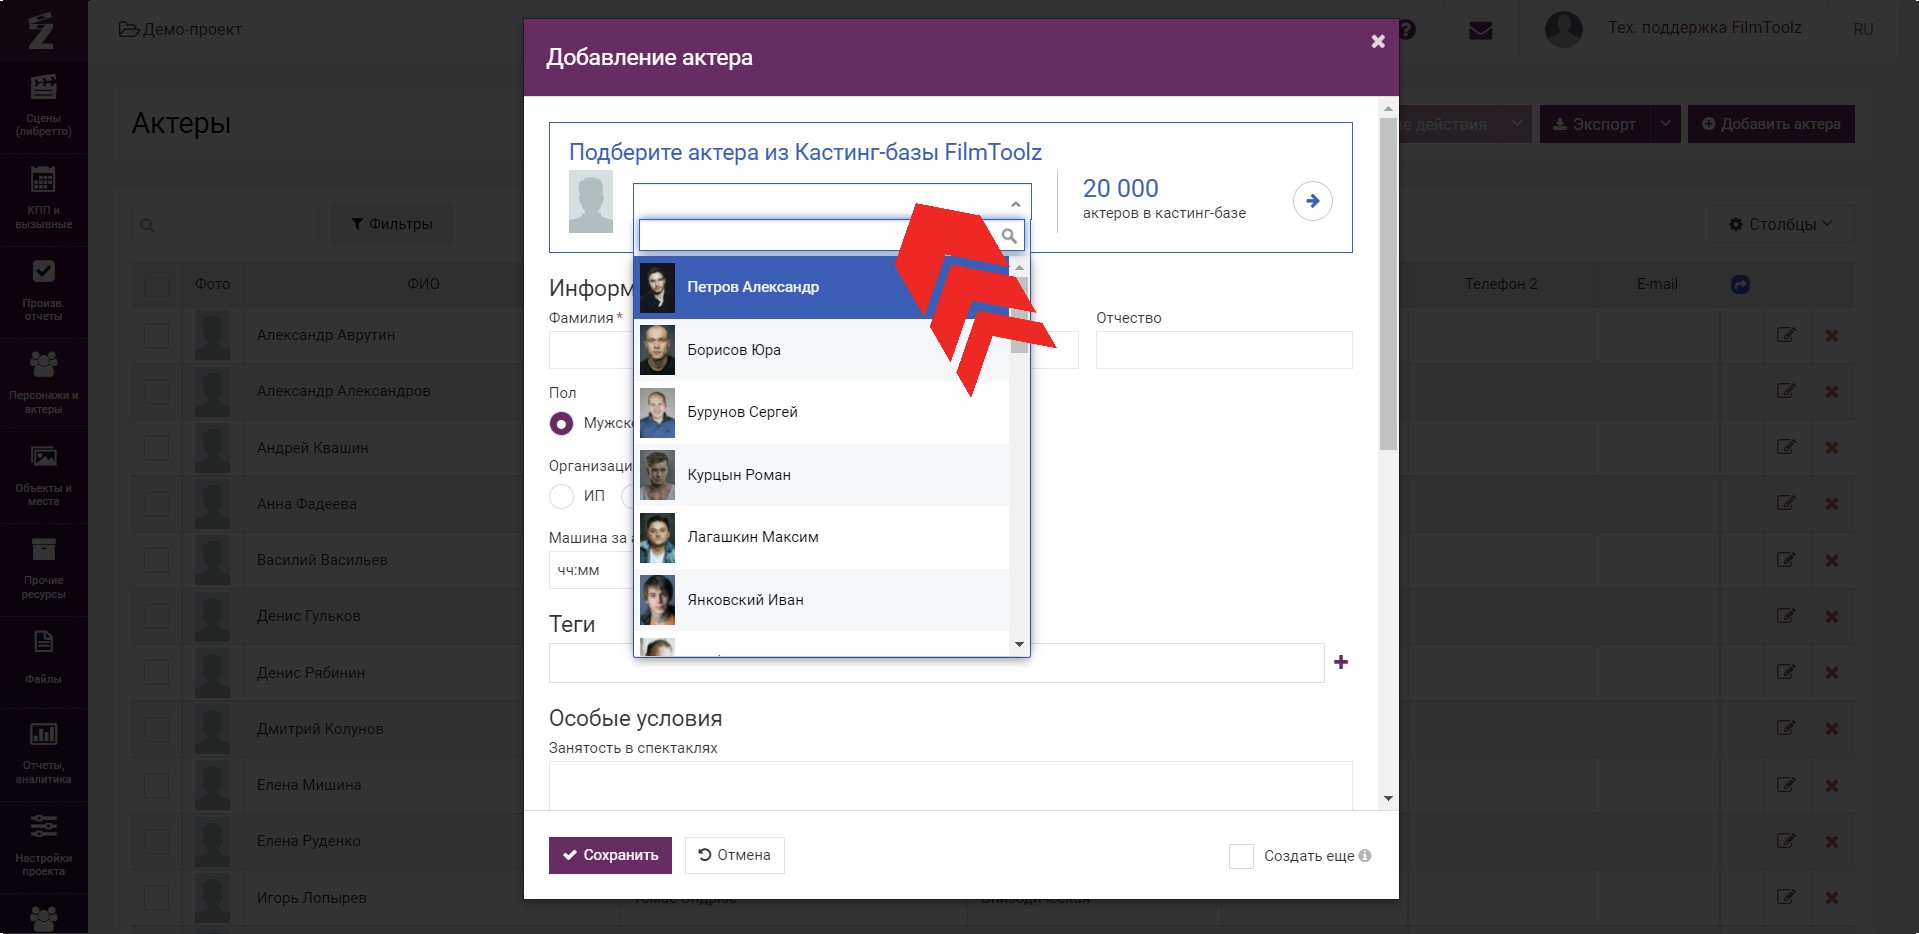1919x934 pixels.
Task: Click the user avatar in header
Action: click(1563, 29)
